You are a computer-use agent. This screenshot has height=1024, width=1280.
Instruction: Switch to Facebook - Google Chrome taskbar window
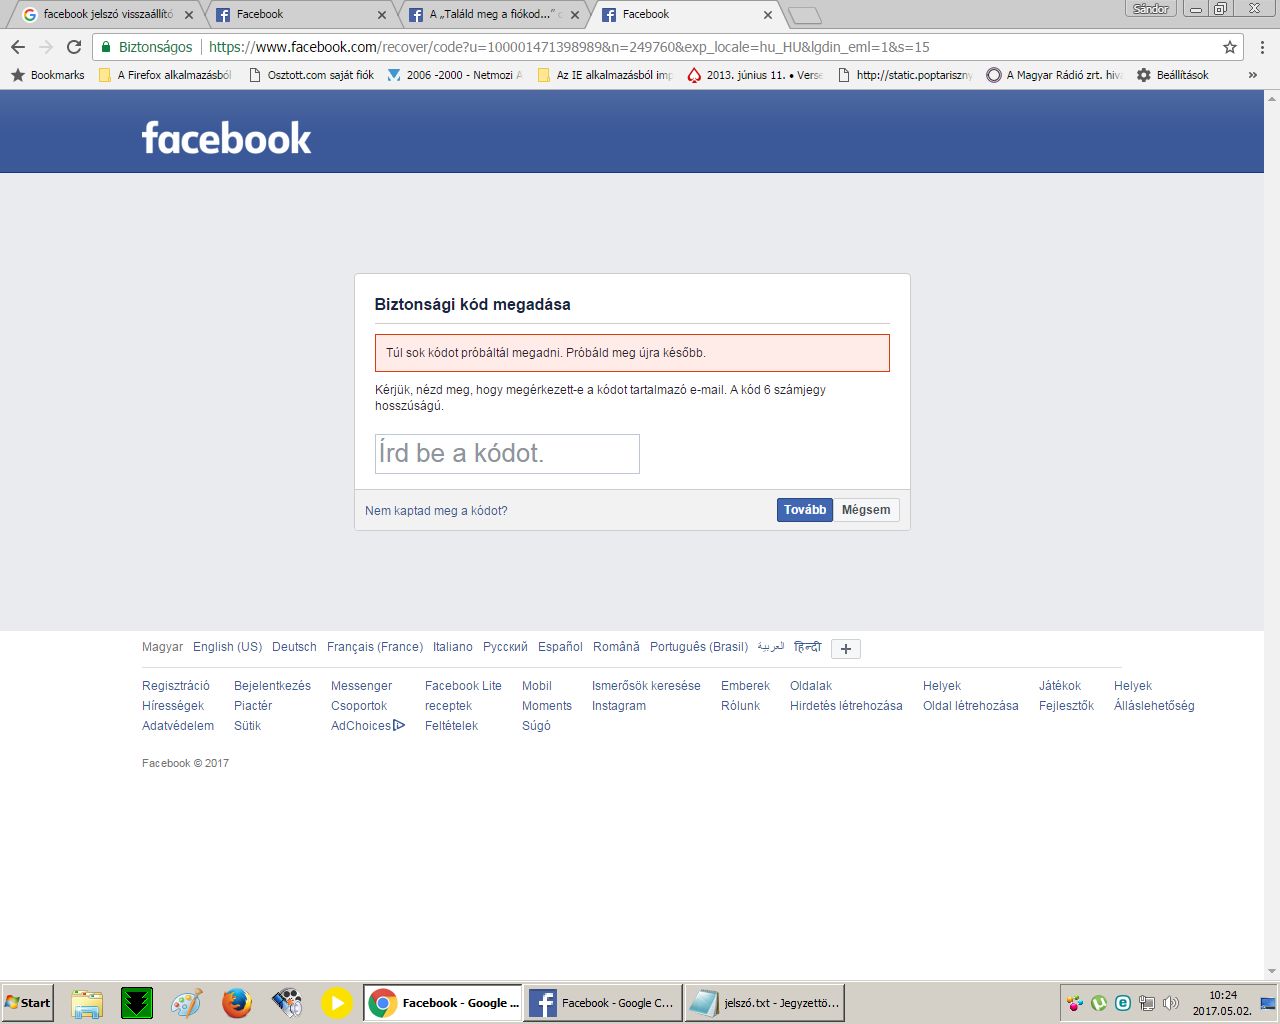603,1003
